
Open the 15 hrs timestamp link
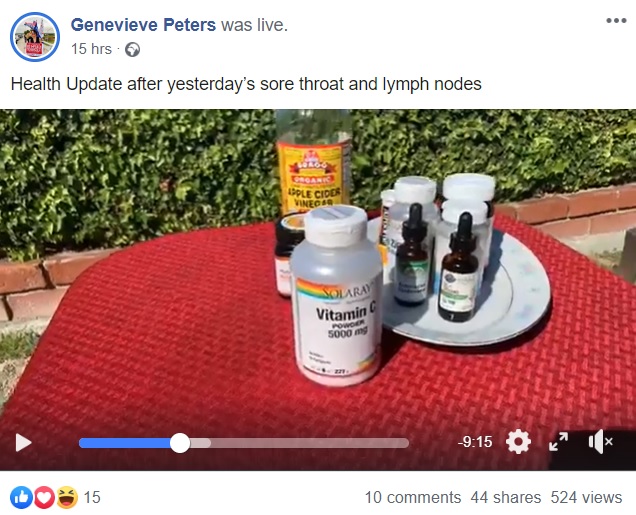click(91, 49)
